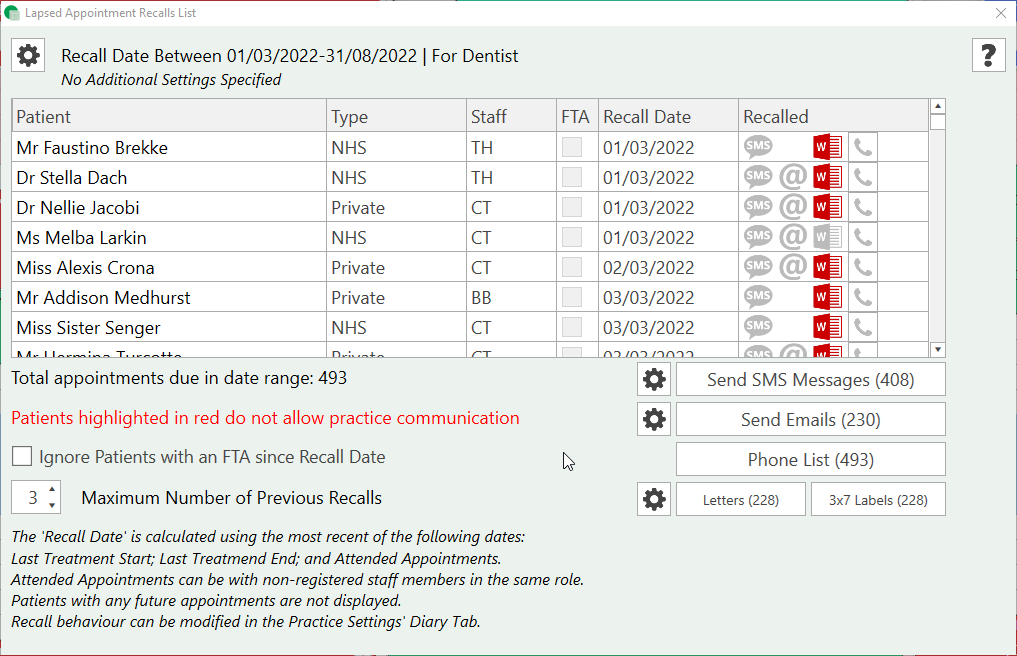The height and width of the screenshot is (656, 1017).
Task: Open SMS message settings gear
Action: 654,380
